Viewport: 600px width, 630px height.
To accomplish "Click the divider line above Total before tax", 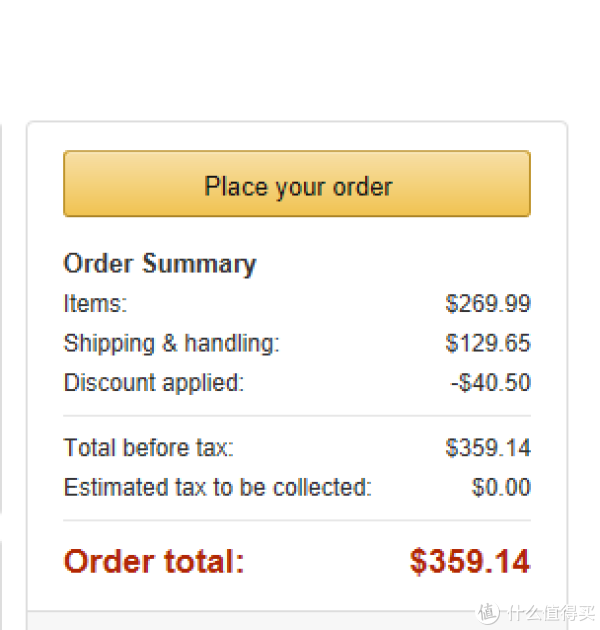I will [x=297, y=416].
